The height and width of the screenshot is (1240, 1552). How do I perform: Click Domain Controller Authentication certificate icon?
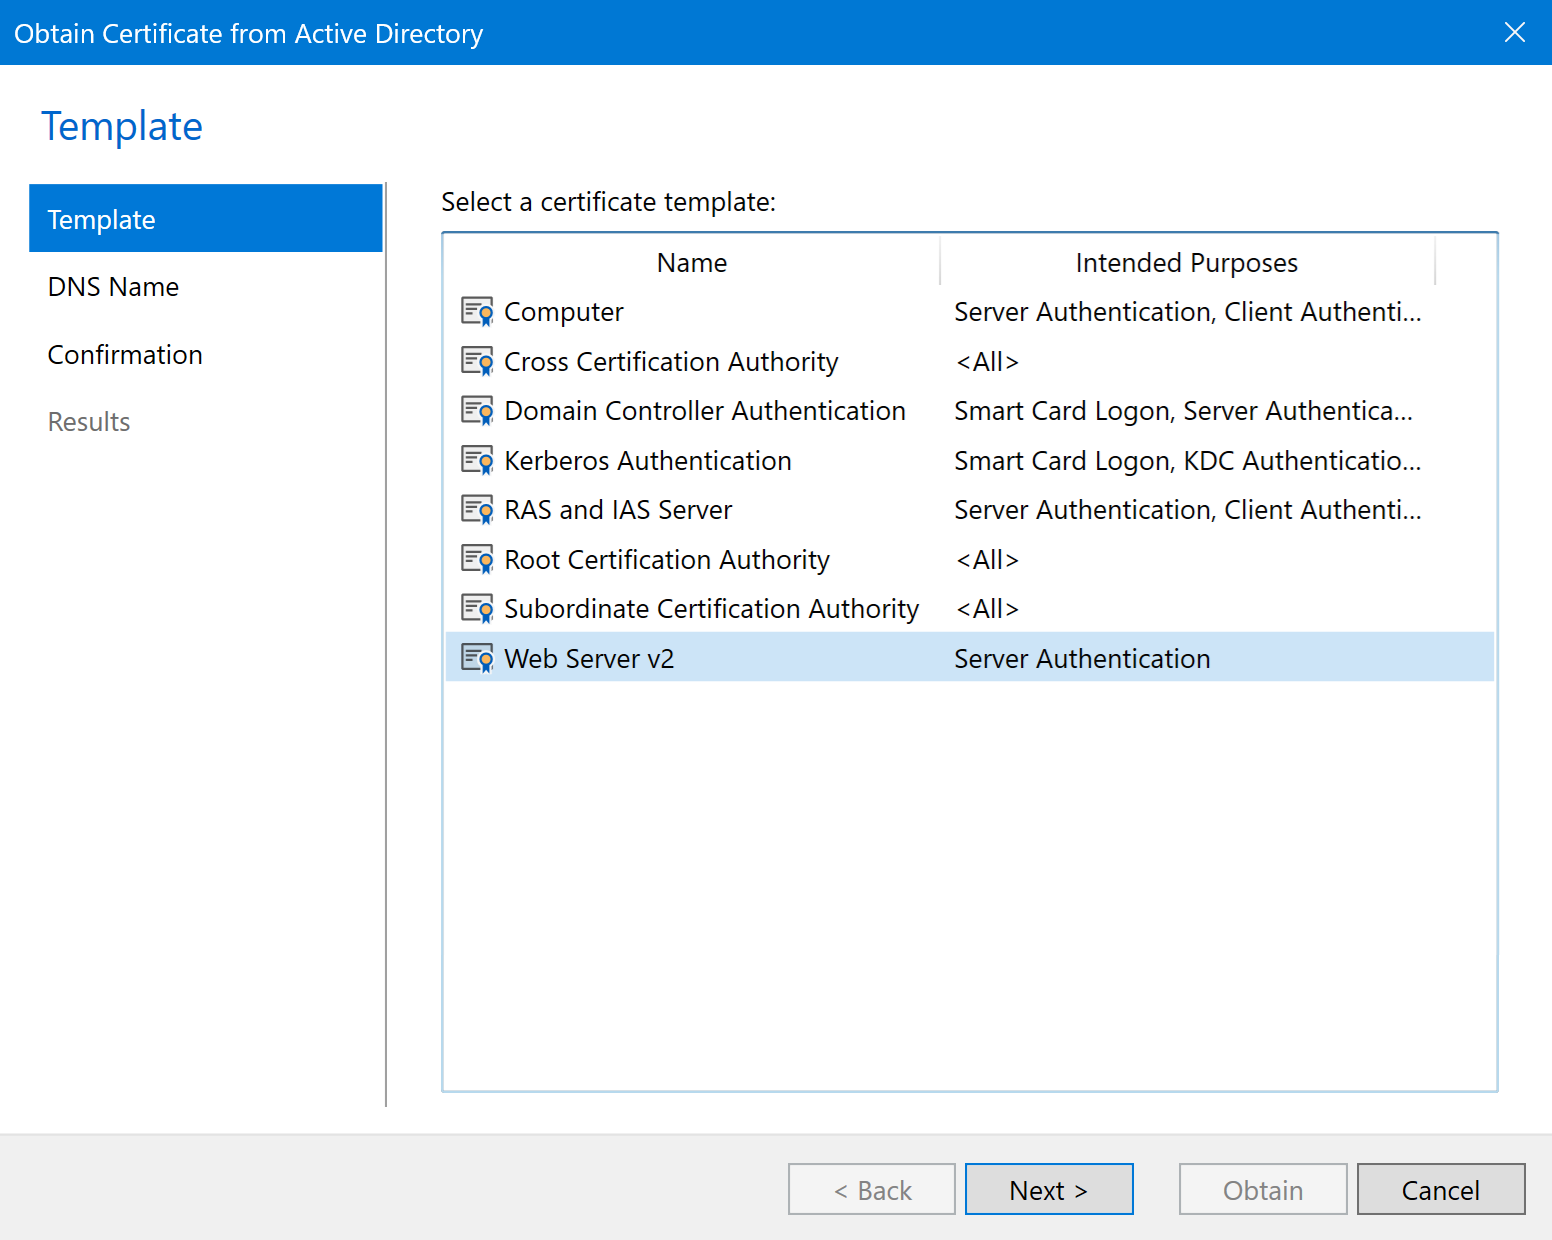[x=477, y=411]
